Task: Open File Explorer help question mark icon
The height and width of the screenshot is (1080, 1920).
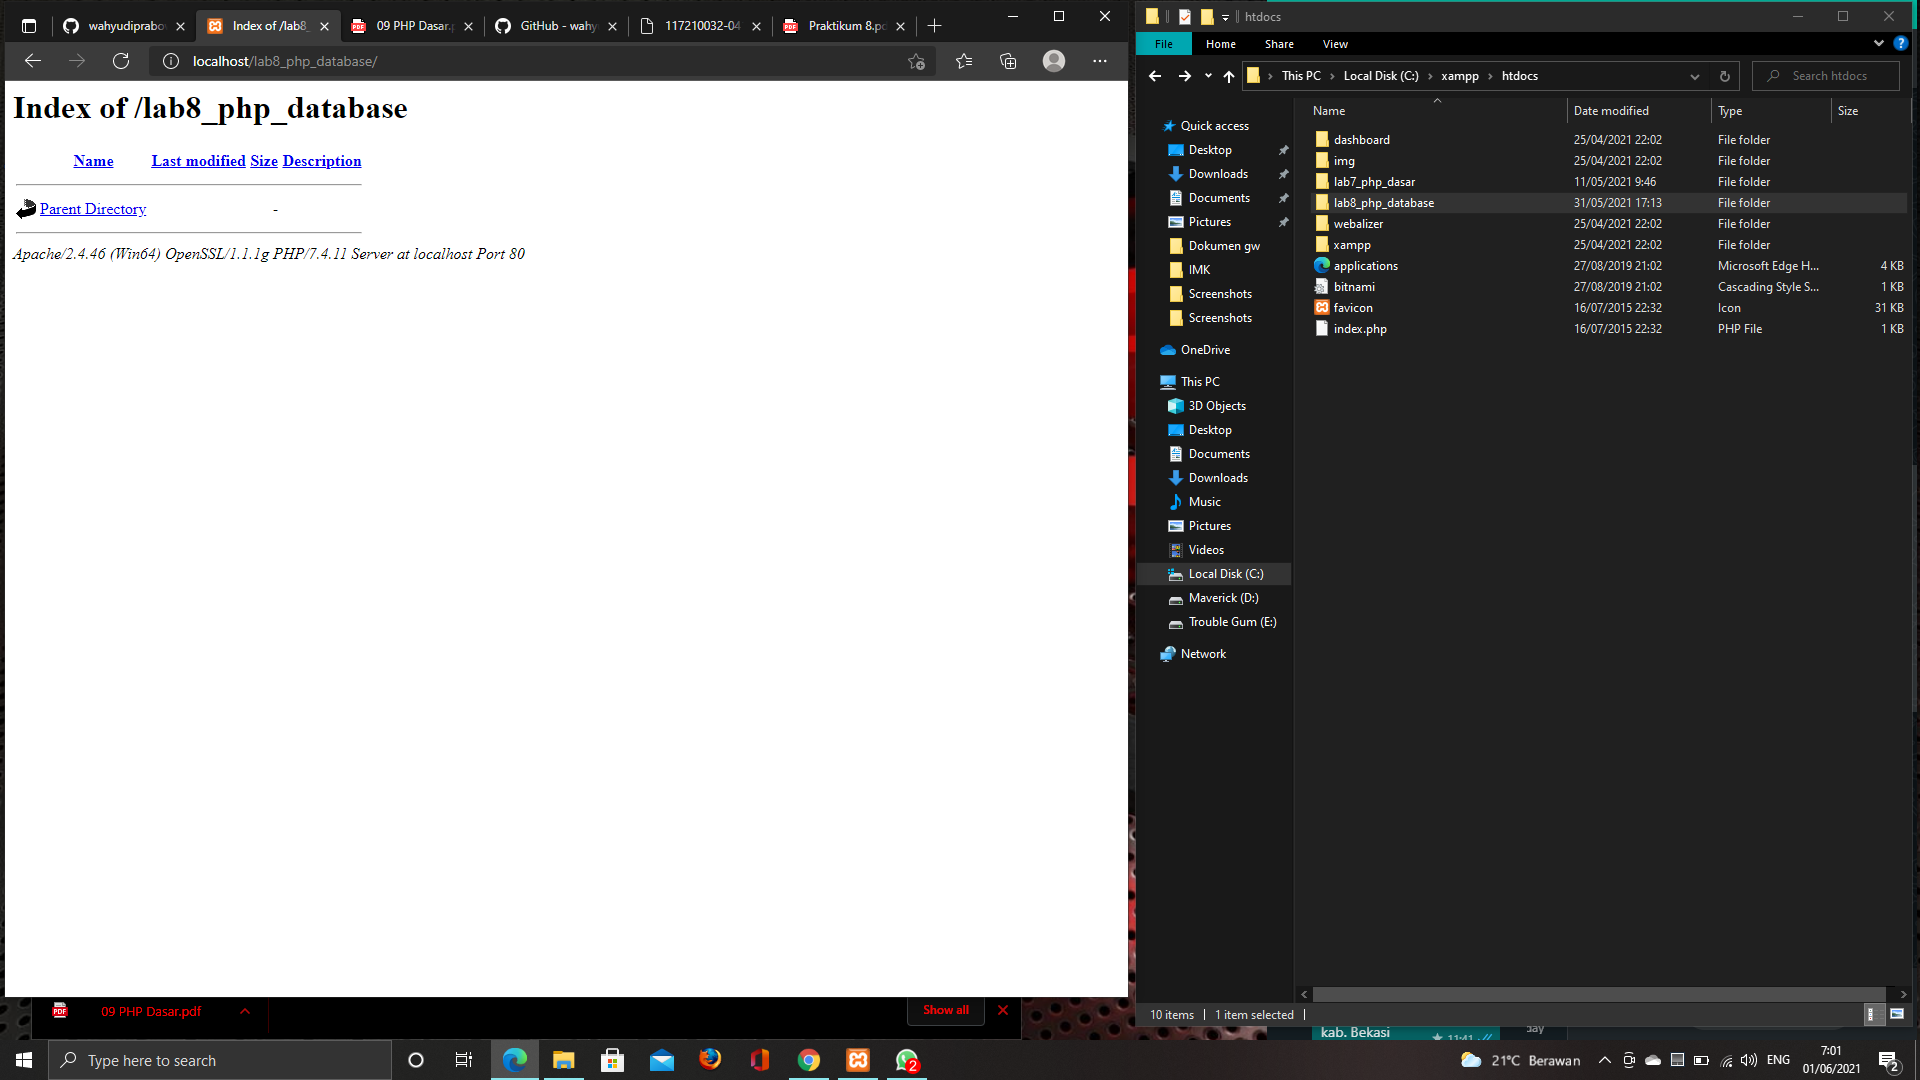Action: [x=1901, y=44]
